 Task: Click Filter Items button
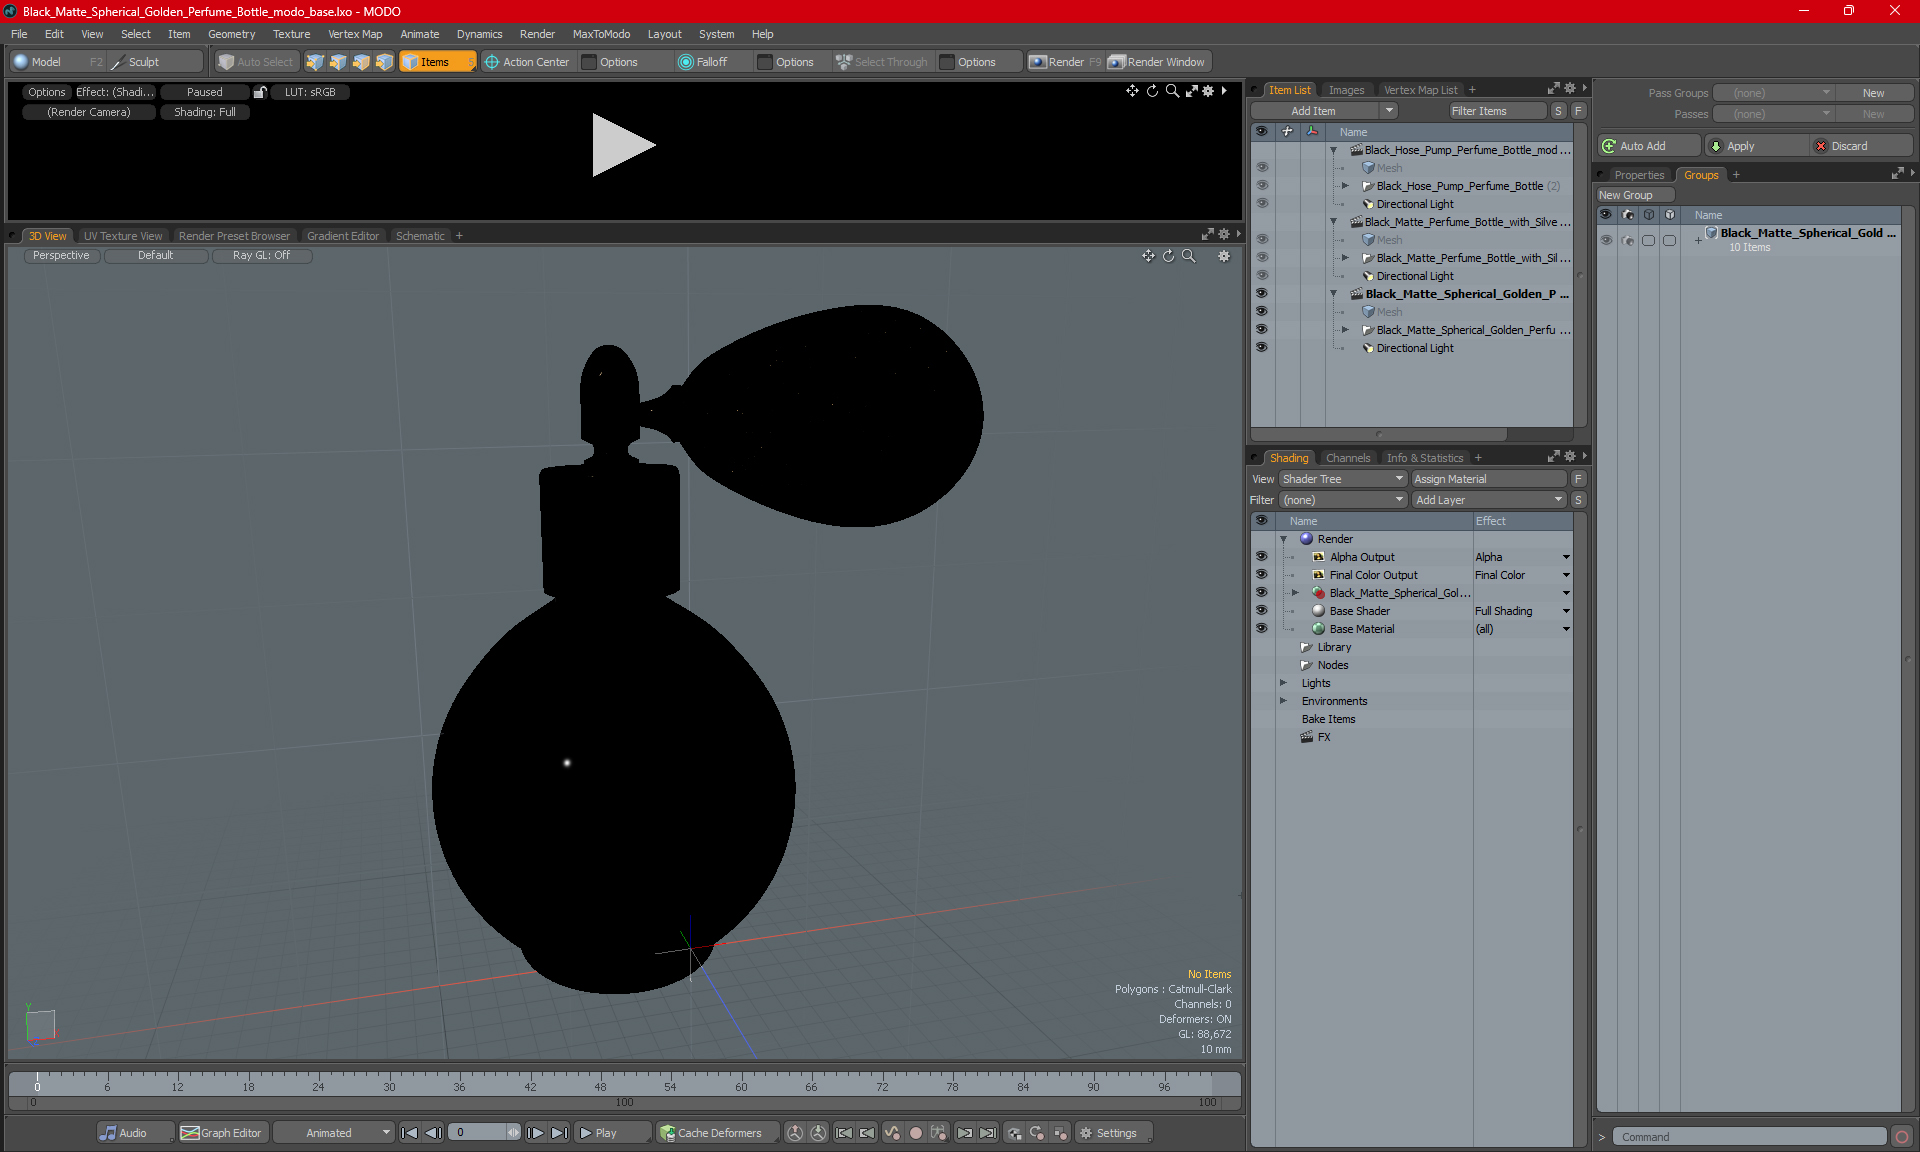[1497, 111]
